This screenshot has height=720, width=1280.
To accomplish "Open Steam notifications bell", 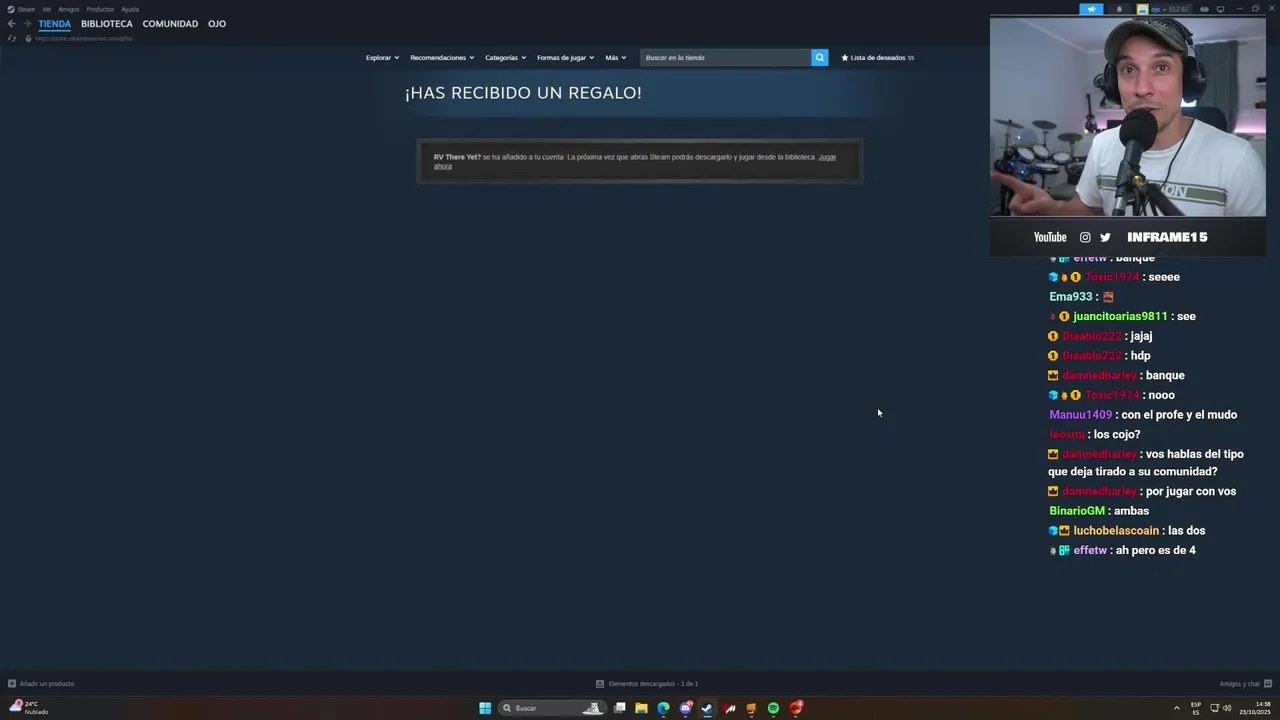I will pos(1119,9).
